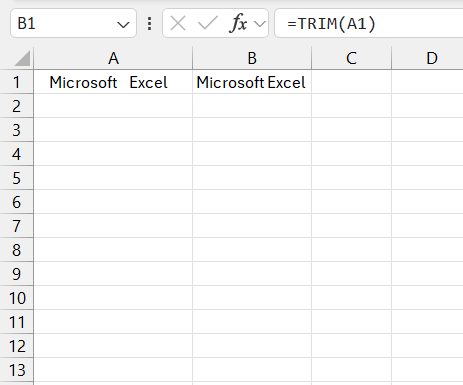Image resolution: width=463 pixels, height=385 pixels.
Task: Cancel the formula entry with X icon
Action: tap(178, 24)
